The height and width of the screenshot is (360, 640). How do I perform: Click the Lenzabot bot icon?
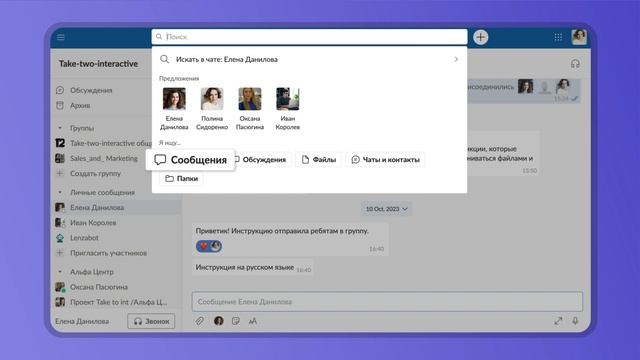[x=60, y=238]
